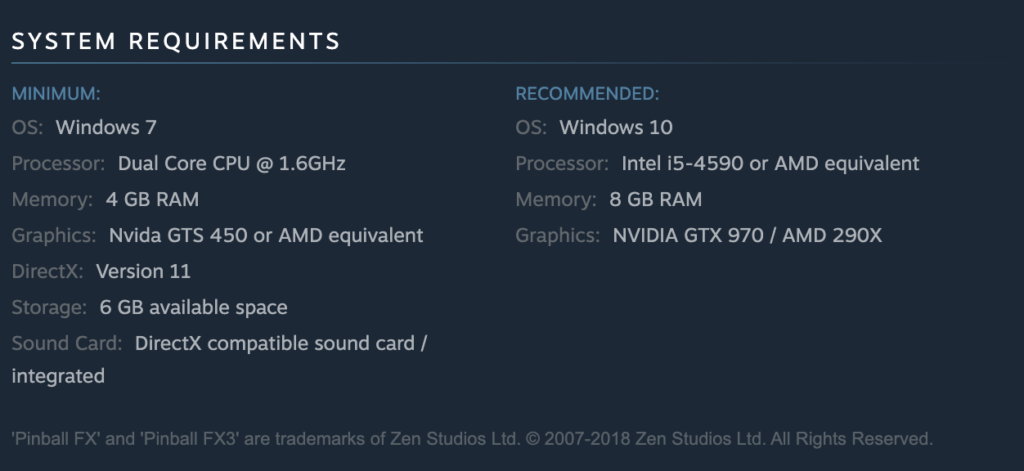
Task: Click the '4 GB RAM' memory value
Action: (x=152, y=199)
